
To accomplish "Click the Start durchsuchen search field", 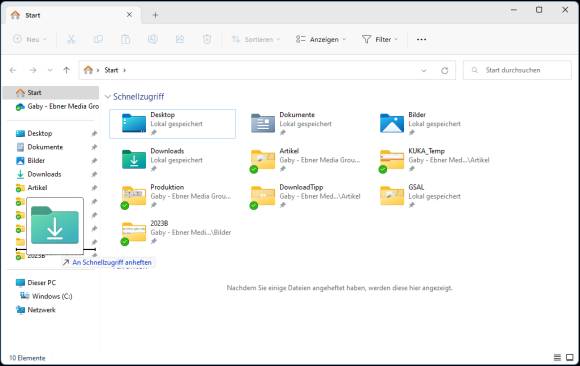I will click(517, 70).
